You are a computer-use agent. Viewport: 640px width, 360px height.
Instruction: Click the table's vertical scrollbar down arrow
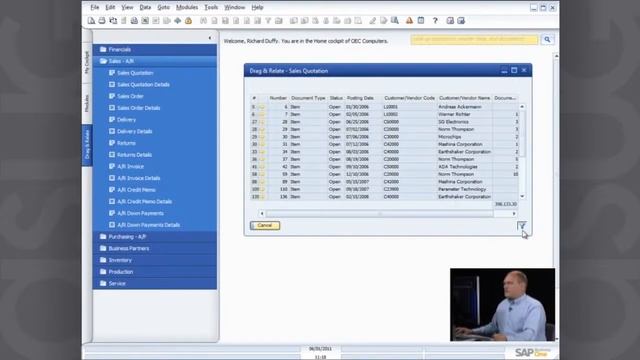pos(522,197)
